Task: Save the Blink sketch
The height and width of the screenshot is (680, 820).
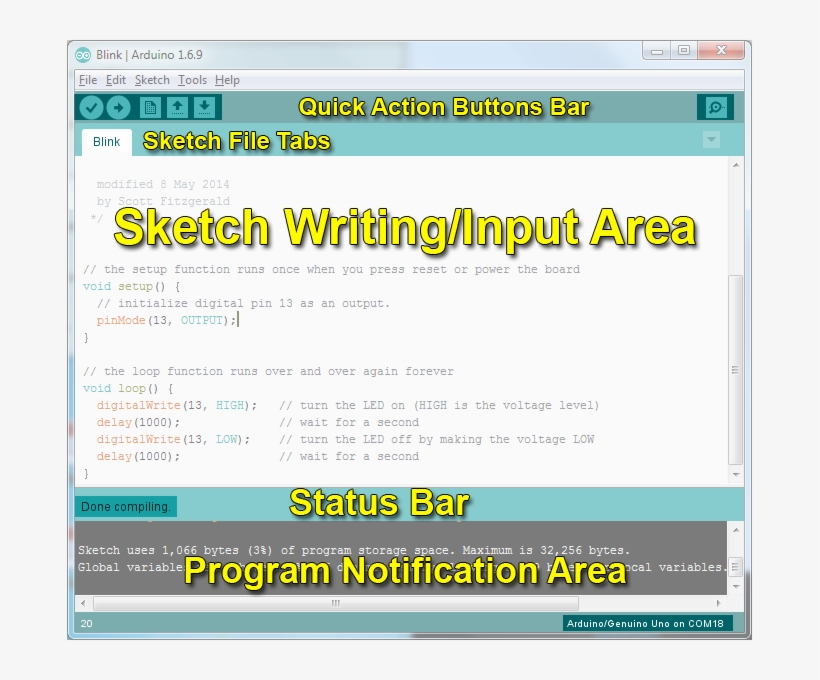Action: (x=204, y=107)
